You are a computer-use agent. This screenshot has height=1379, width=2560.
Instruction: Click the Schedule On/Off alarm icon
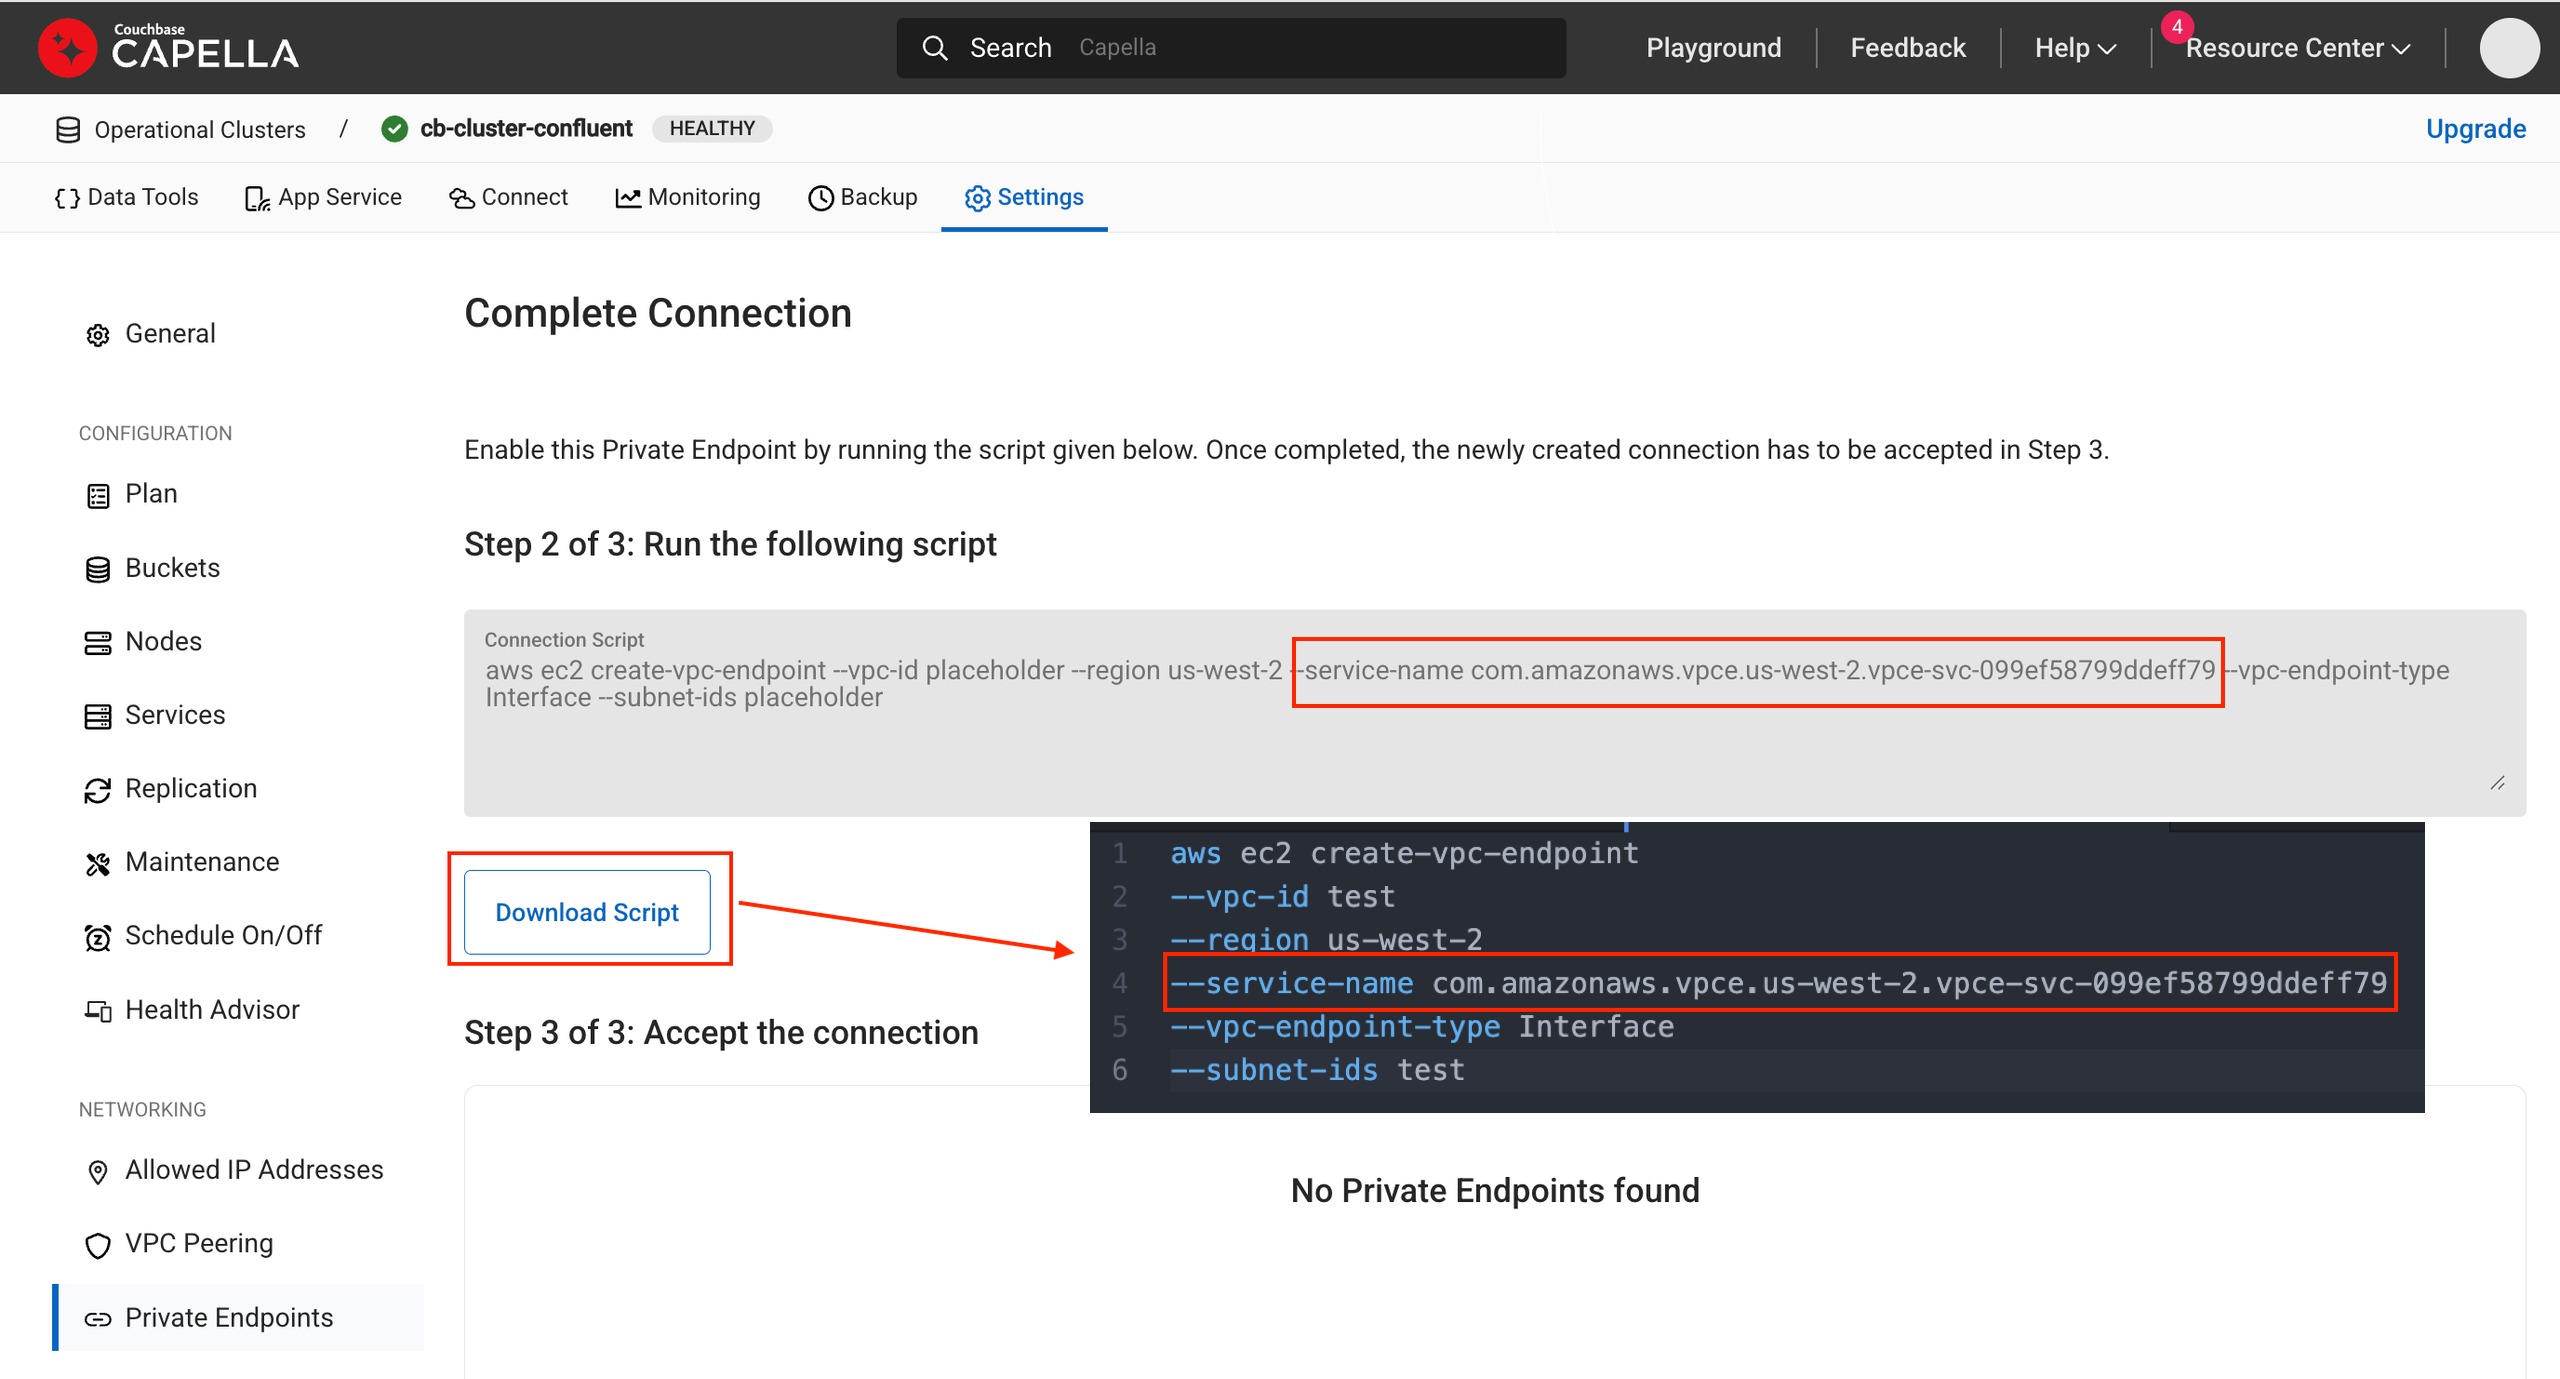(x=97, y=937)
